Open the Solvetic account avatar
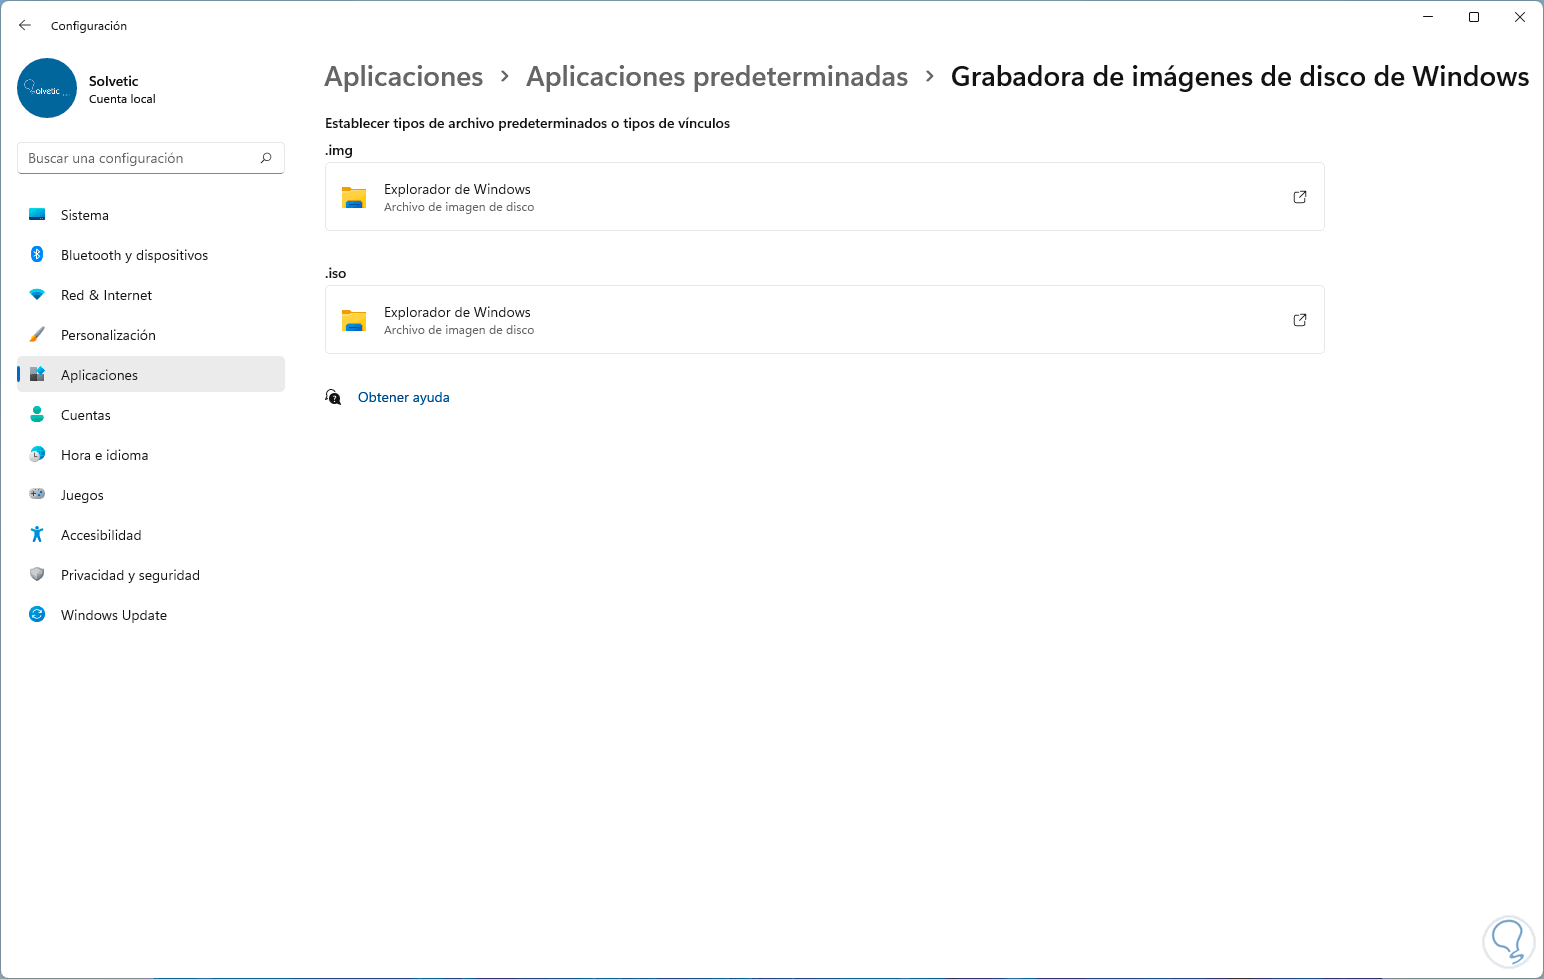This screenshot has width=1544, height=979. coord(47,88)
